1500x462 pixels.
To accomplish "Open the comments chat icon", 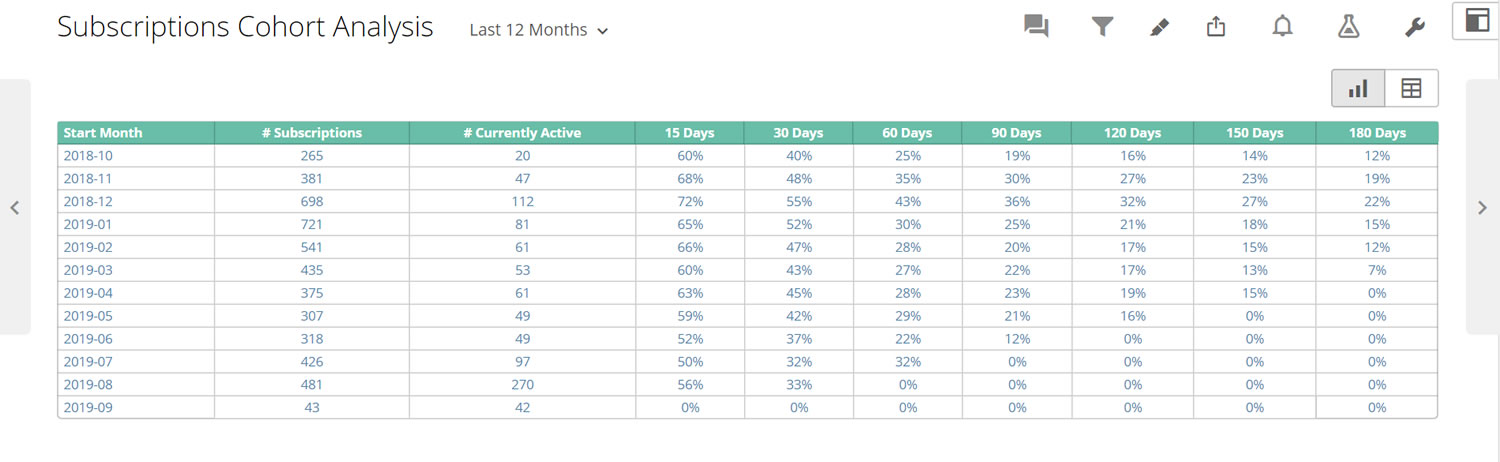I will coord(1036,27).
